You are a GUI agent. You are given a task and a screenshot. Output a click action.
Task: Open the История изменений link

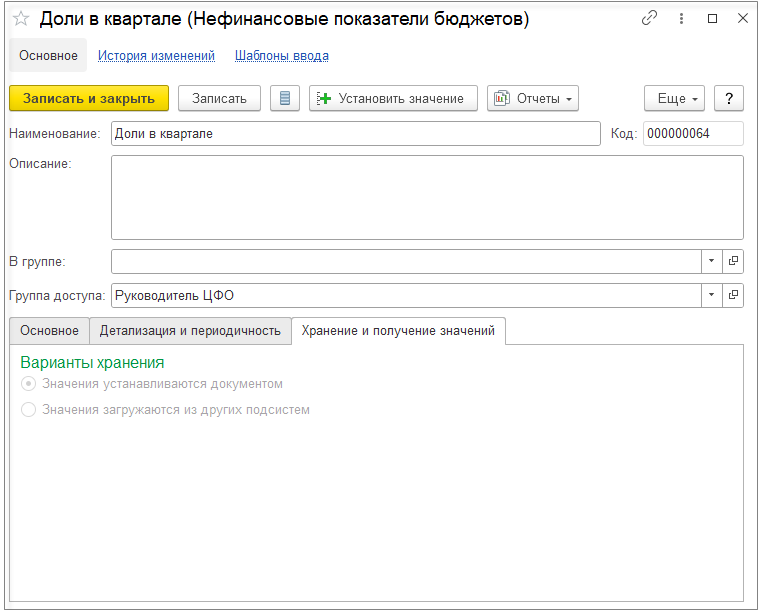[156, 56]
